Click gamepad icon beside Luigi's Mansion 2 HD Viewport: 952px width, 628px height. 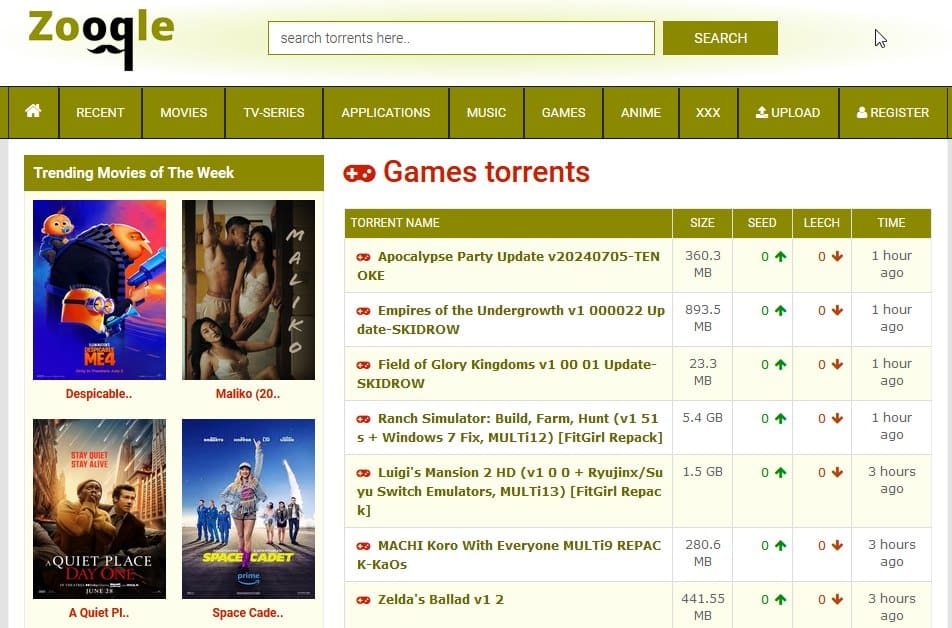point(363,473)
